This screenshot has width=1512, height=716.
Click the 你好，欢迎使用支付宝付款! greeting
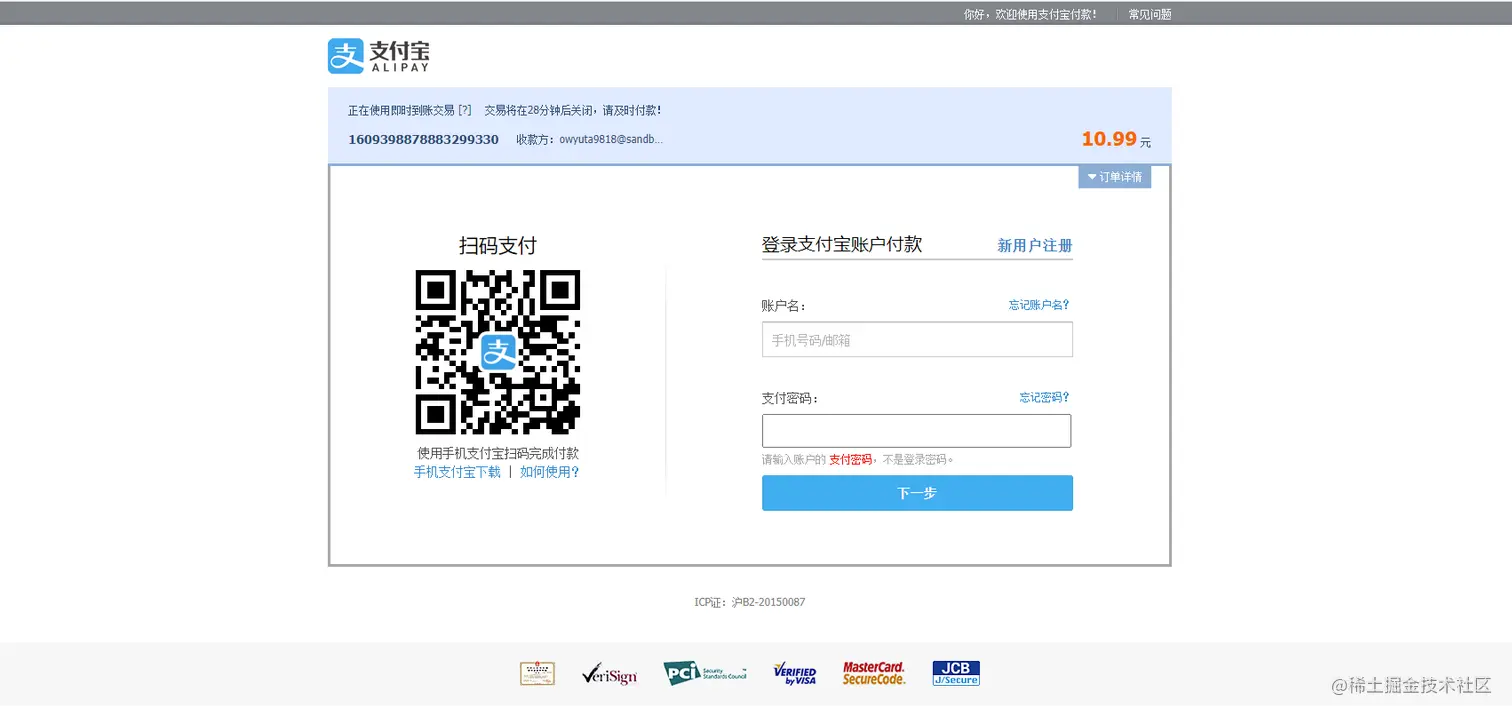point(1030,14)
